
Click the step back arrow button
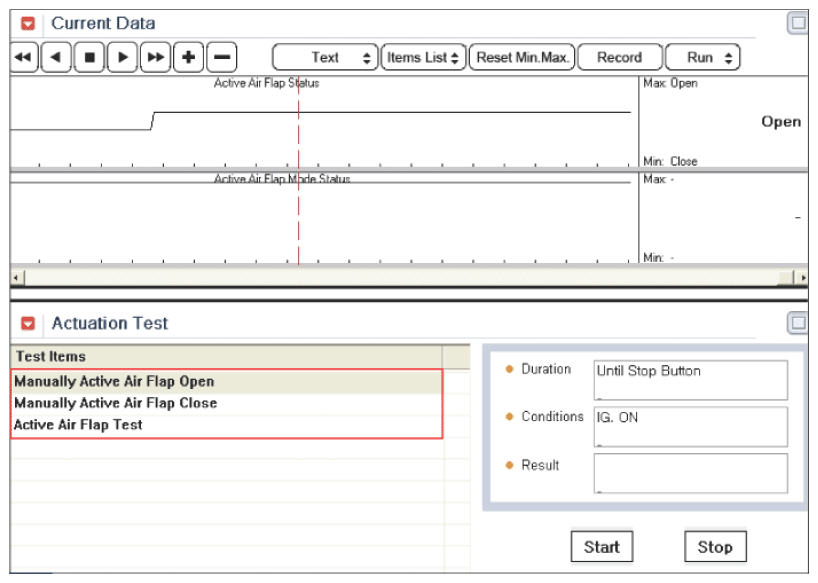pyautogui.click(x=56, y=57)
